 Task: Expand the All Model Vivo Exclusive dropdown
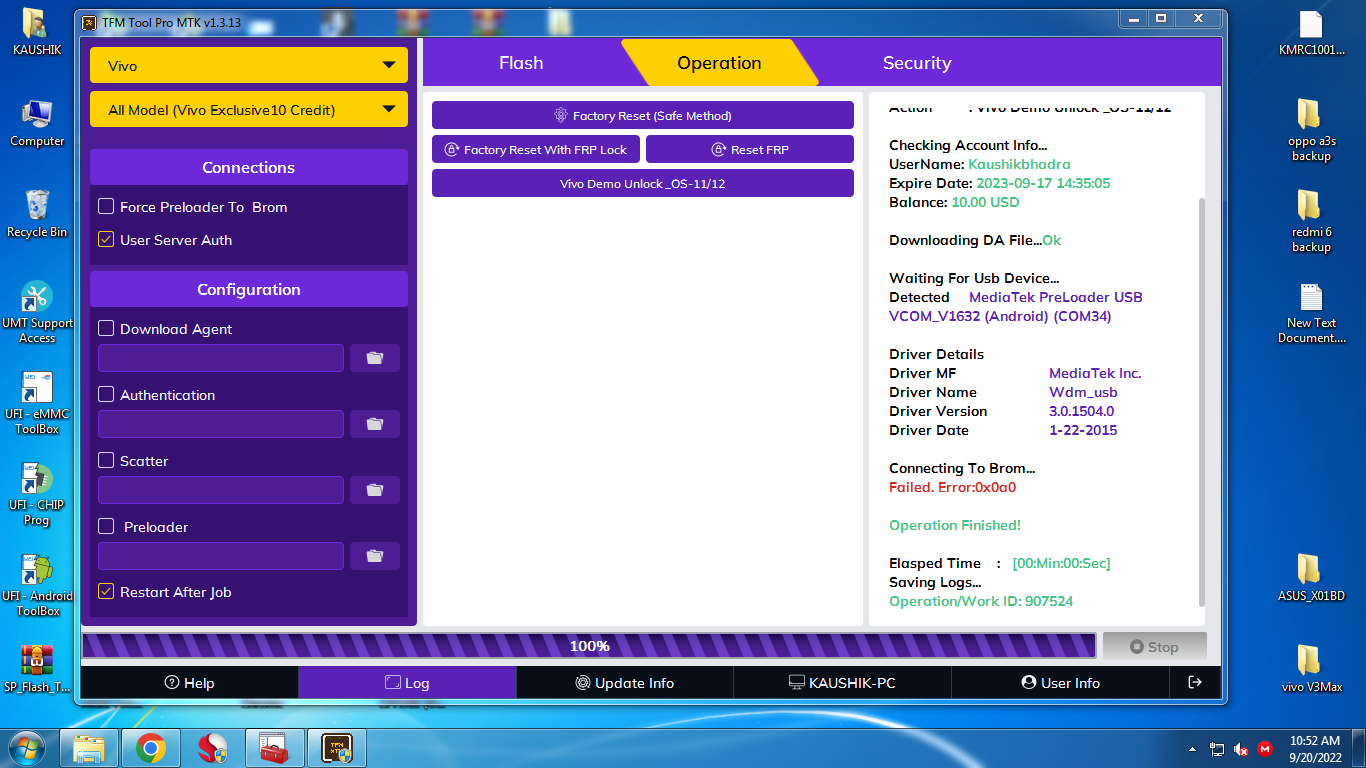coord(249,109)
